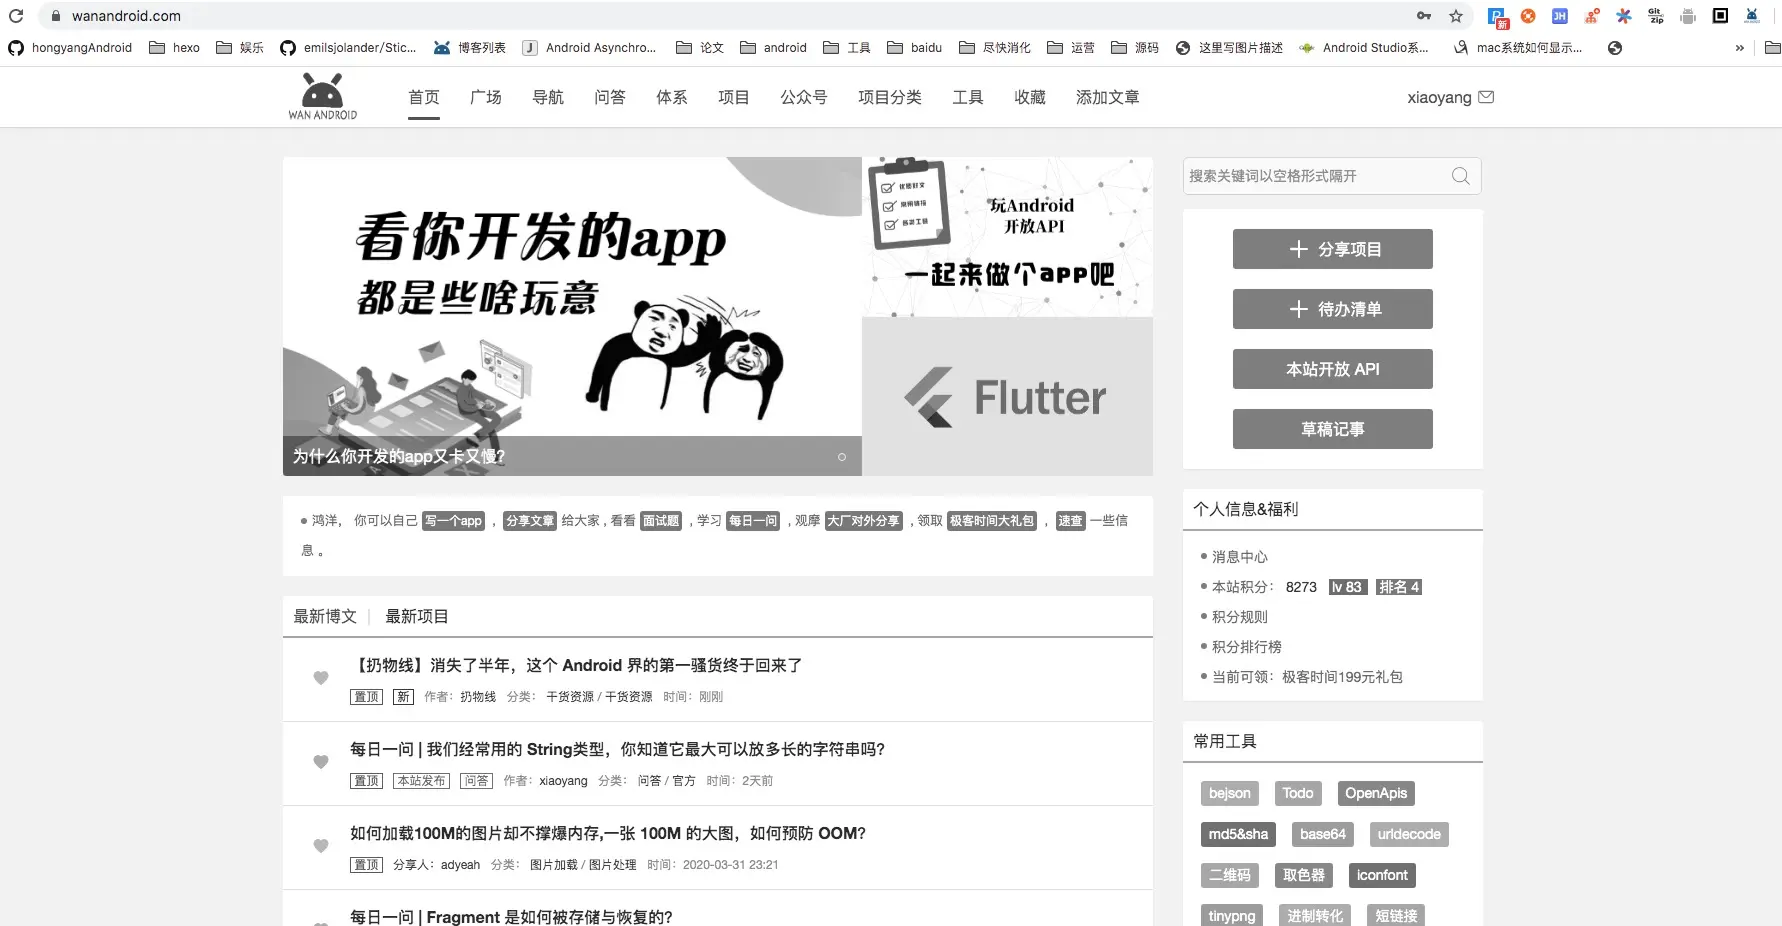Viewport: 1782px width, 926px height.
Task: Bookmark this page with the star icon
Action: tap(1456, 16)
